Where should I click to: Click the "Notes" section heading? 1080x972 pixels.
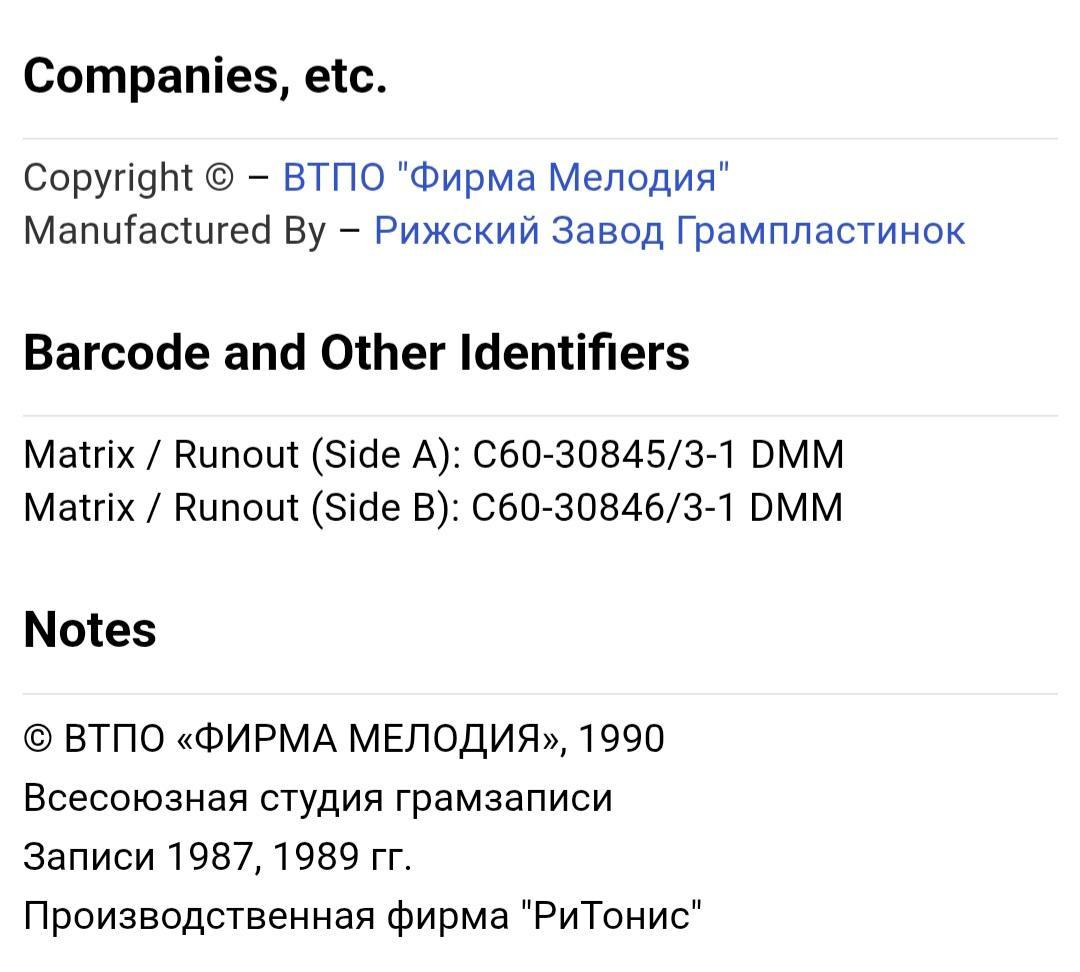(90, 630)
